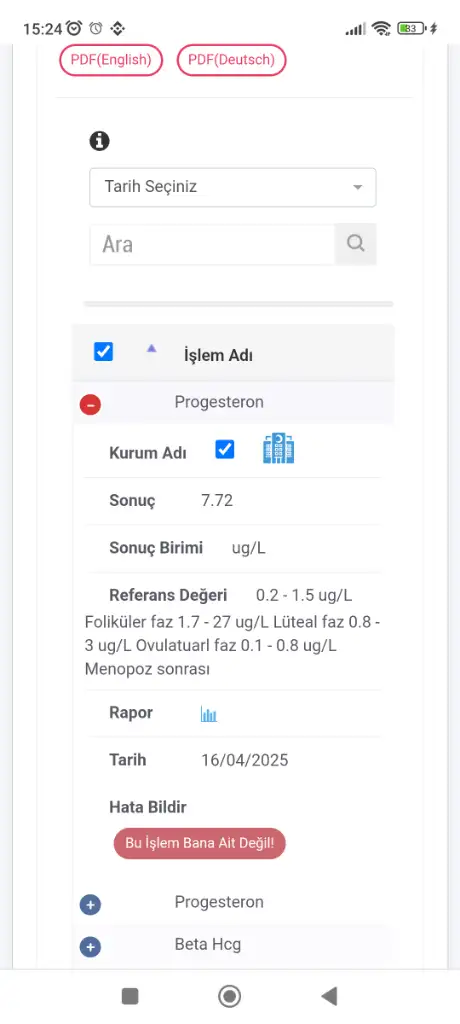Click the purple sort arrow by İşlem Adı
This screenshot has width=460, height=1024.
click(x=152, y=349)
